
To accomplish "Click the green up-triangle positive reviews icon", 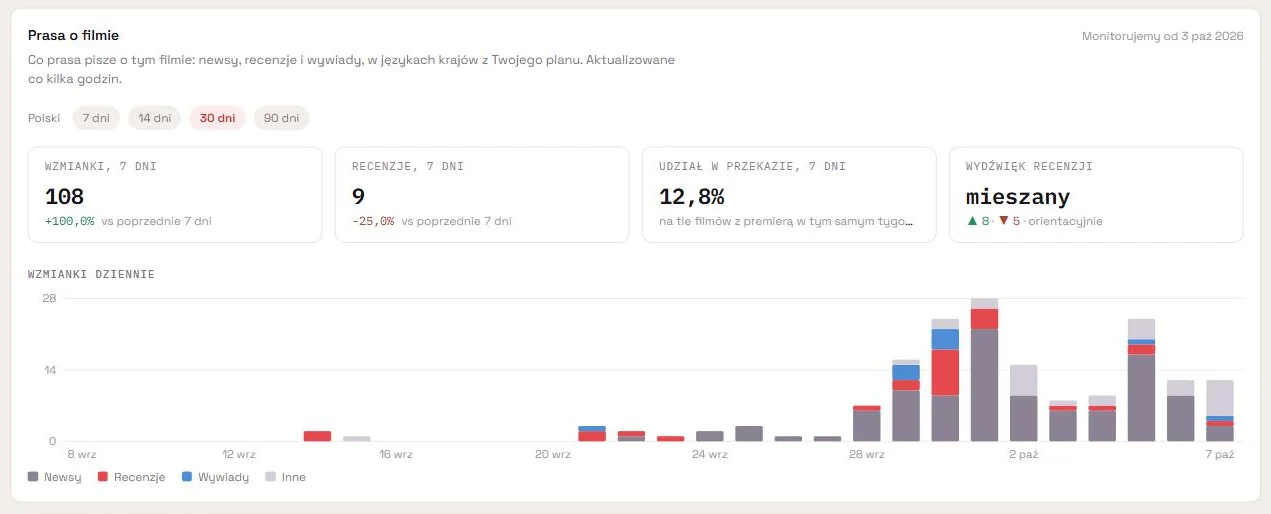I will click(x=972, y=221).
